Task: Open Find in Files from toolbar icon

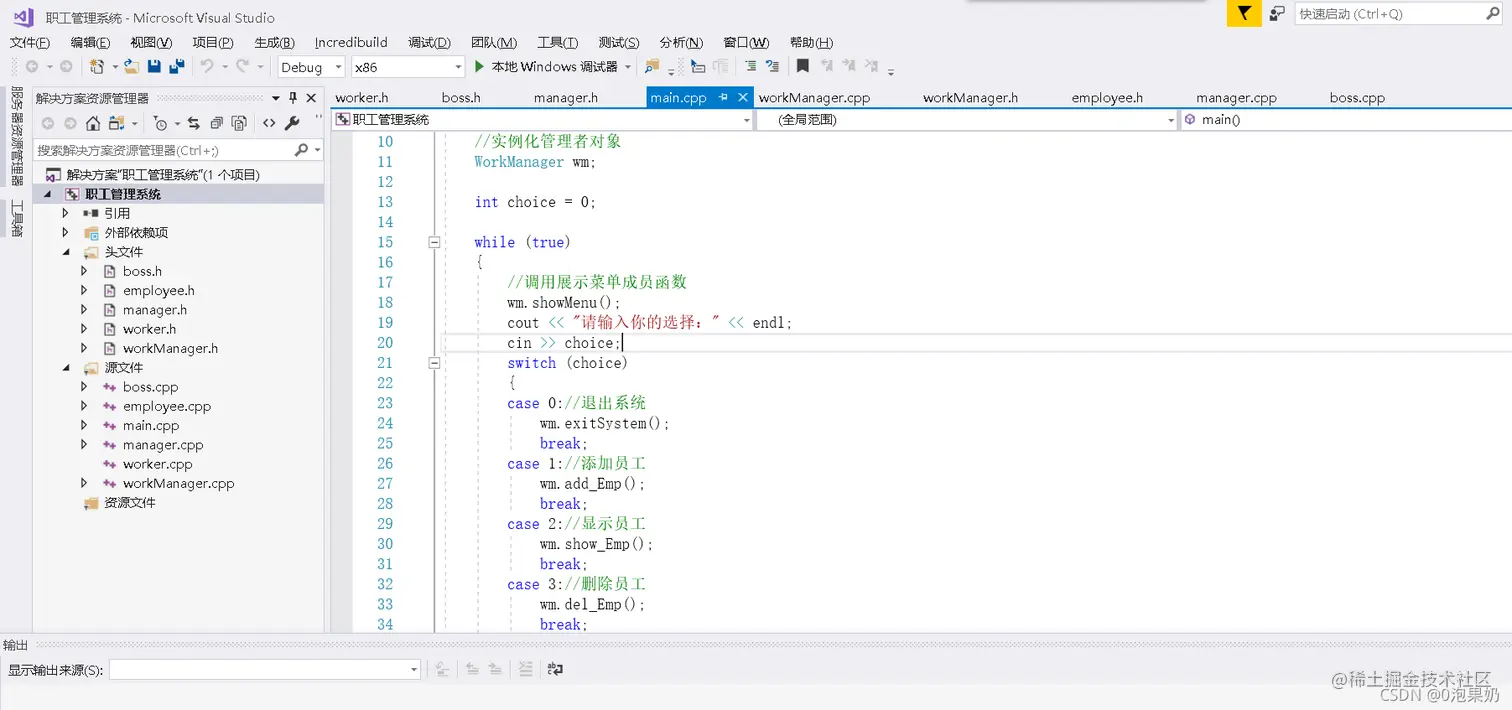Action: coord(652,66)
